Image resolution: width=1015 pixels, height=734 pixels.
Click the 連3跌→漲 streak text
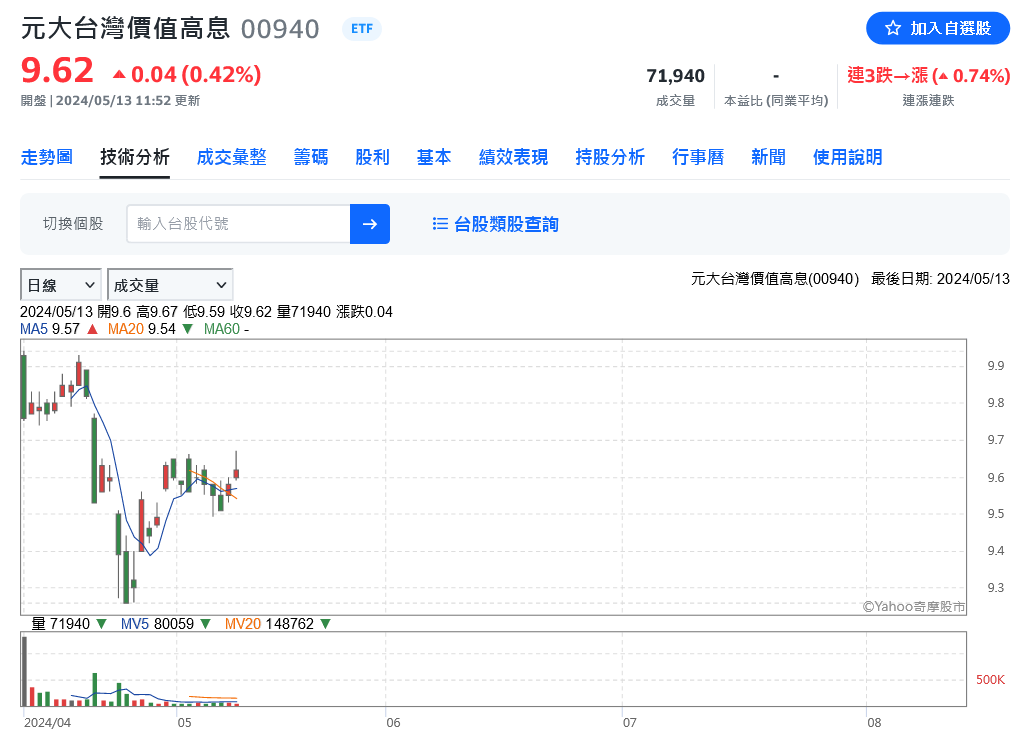tap(929, 76)
